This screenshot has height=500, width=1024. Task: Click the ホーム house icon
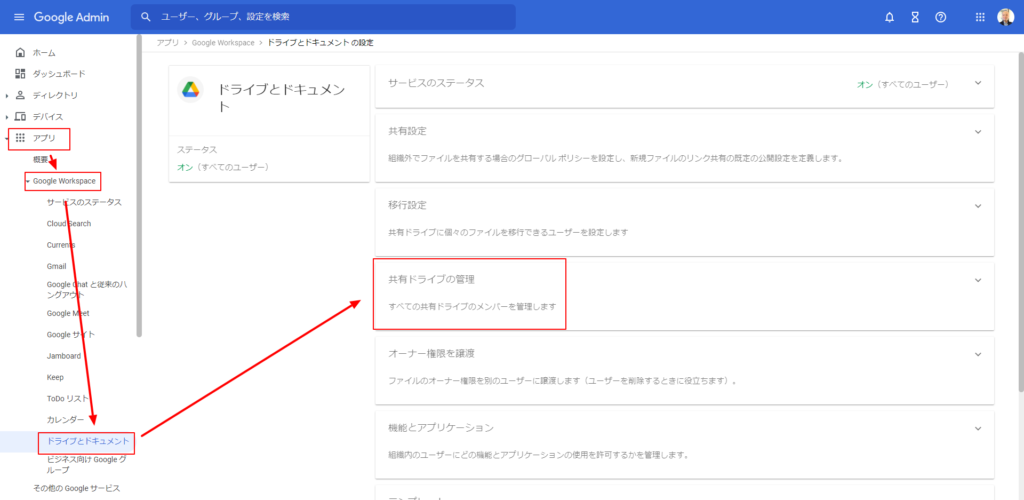(x=20, y=52)
